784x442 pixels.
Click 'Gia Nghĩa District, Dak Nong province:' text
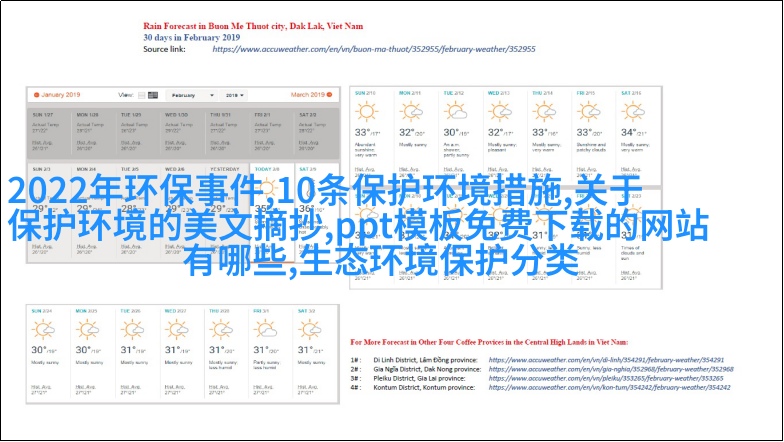coord(427,369)
